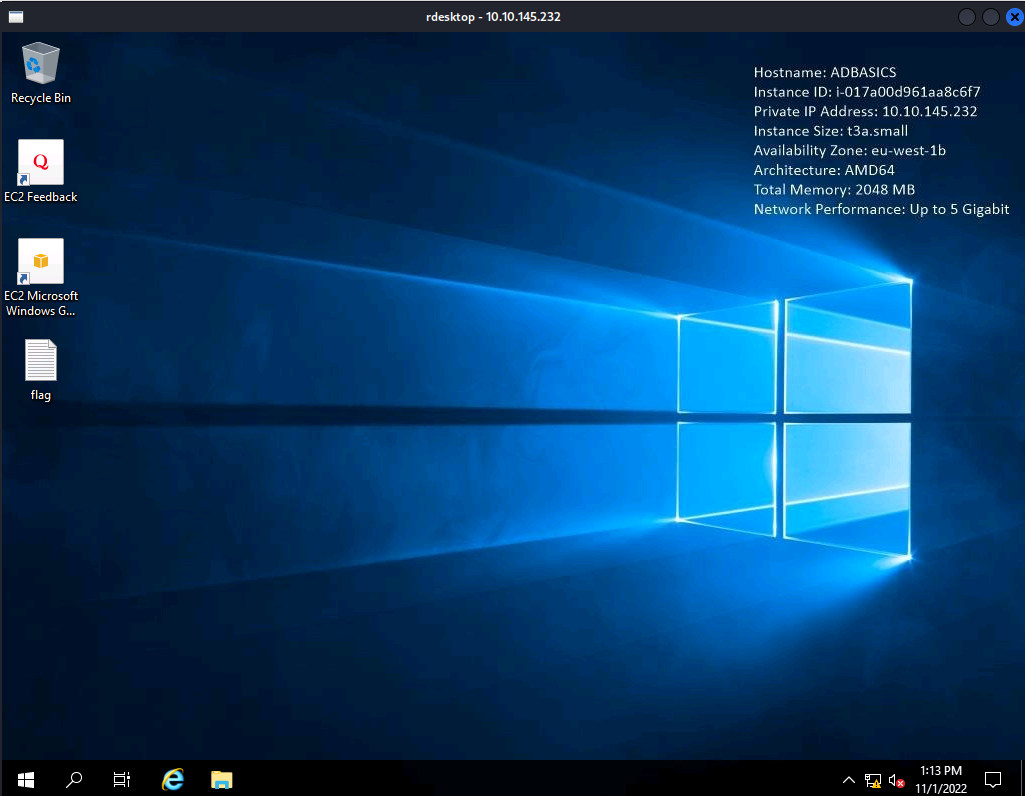Open the Recycle Bin desktop icon
This screenshot has width=1025, height=796.
(x=40, y=64)
